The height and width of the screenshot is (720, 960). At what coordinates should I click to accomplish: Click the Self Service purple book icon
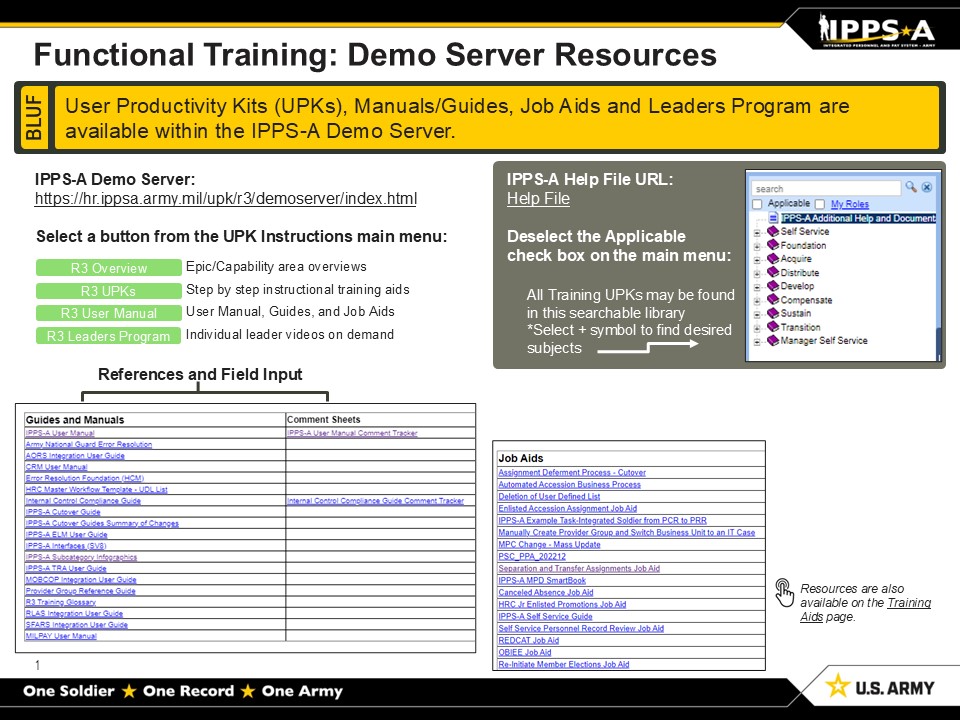pos(773,232)
